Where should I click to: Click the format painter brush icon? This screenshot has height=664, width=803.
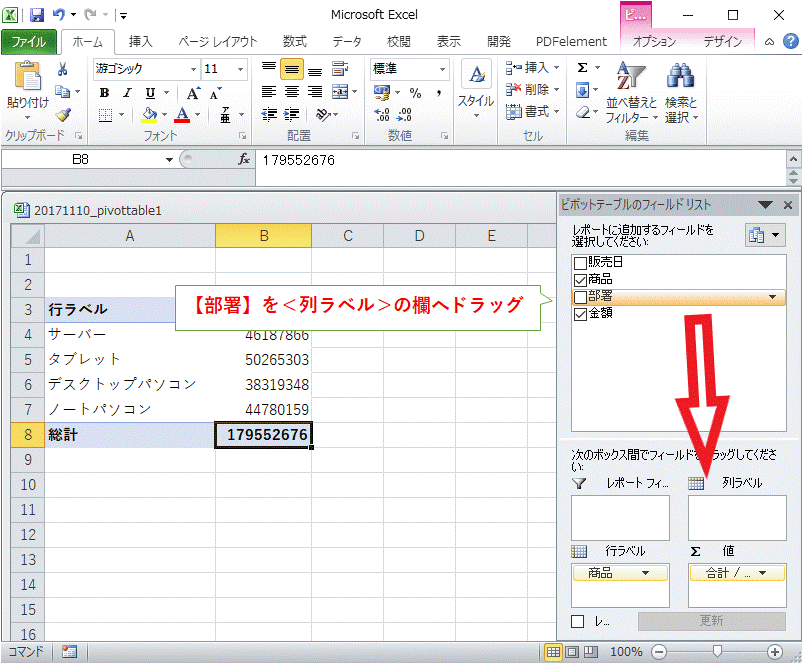click(x=63, y=114)
